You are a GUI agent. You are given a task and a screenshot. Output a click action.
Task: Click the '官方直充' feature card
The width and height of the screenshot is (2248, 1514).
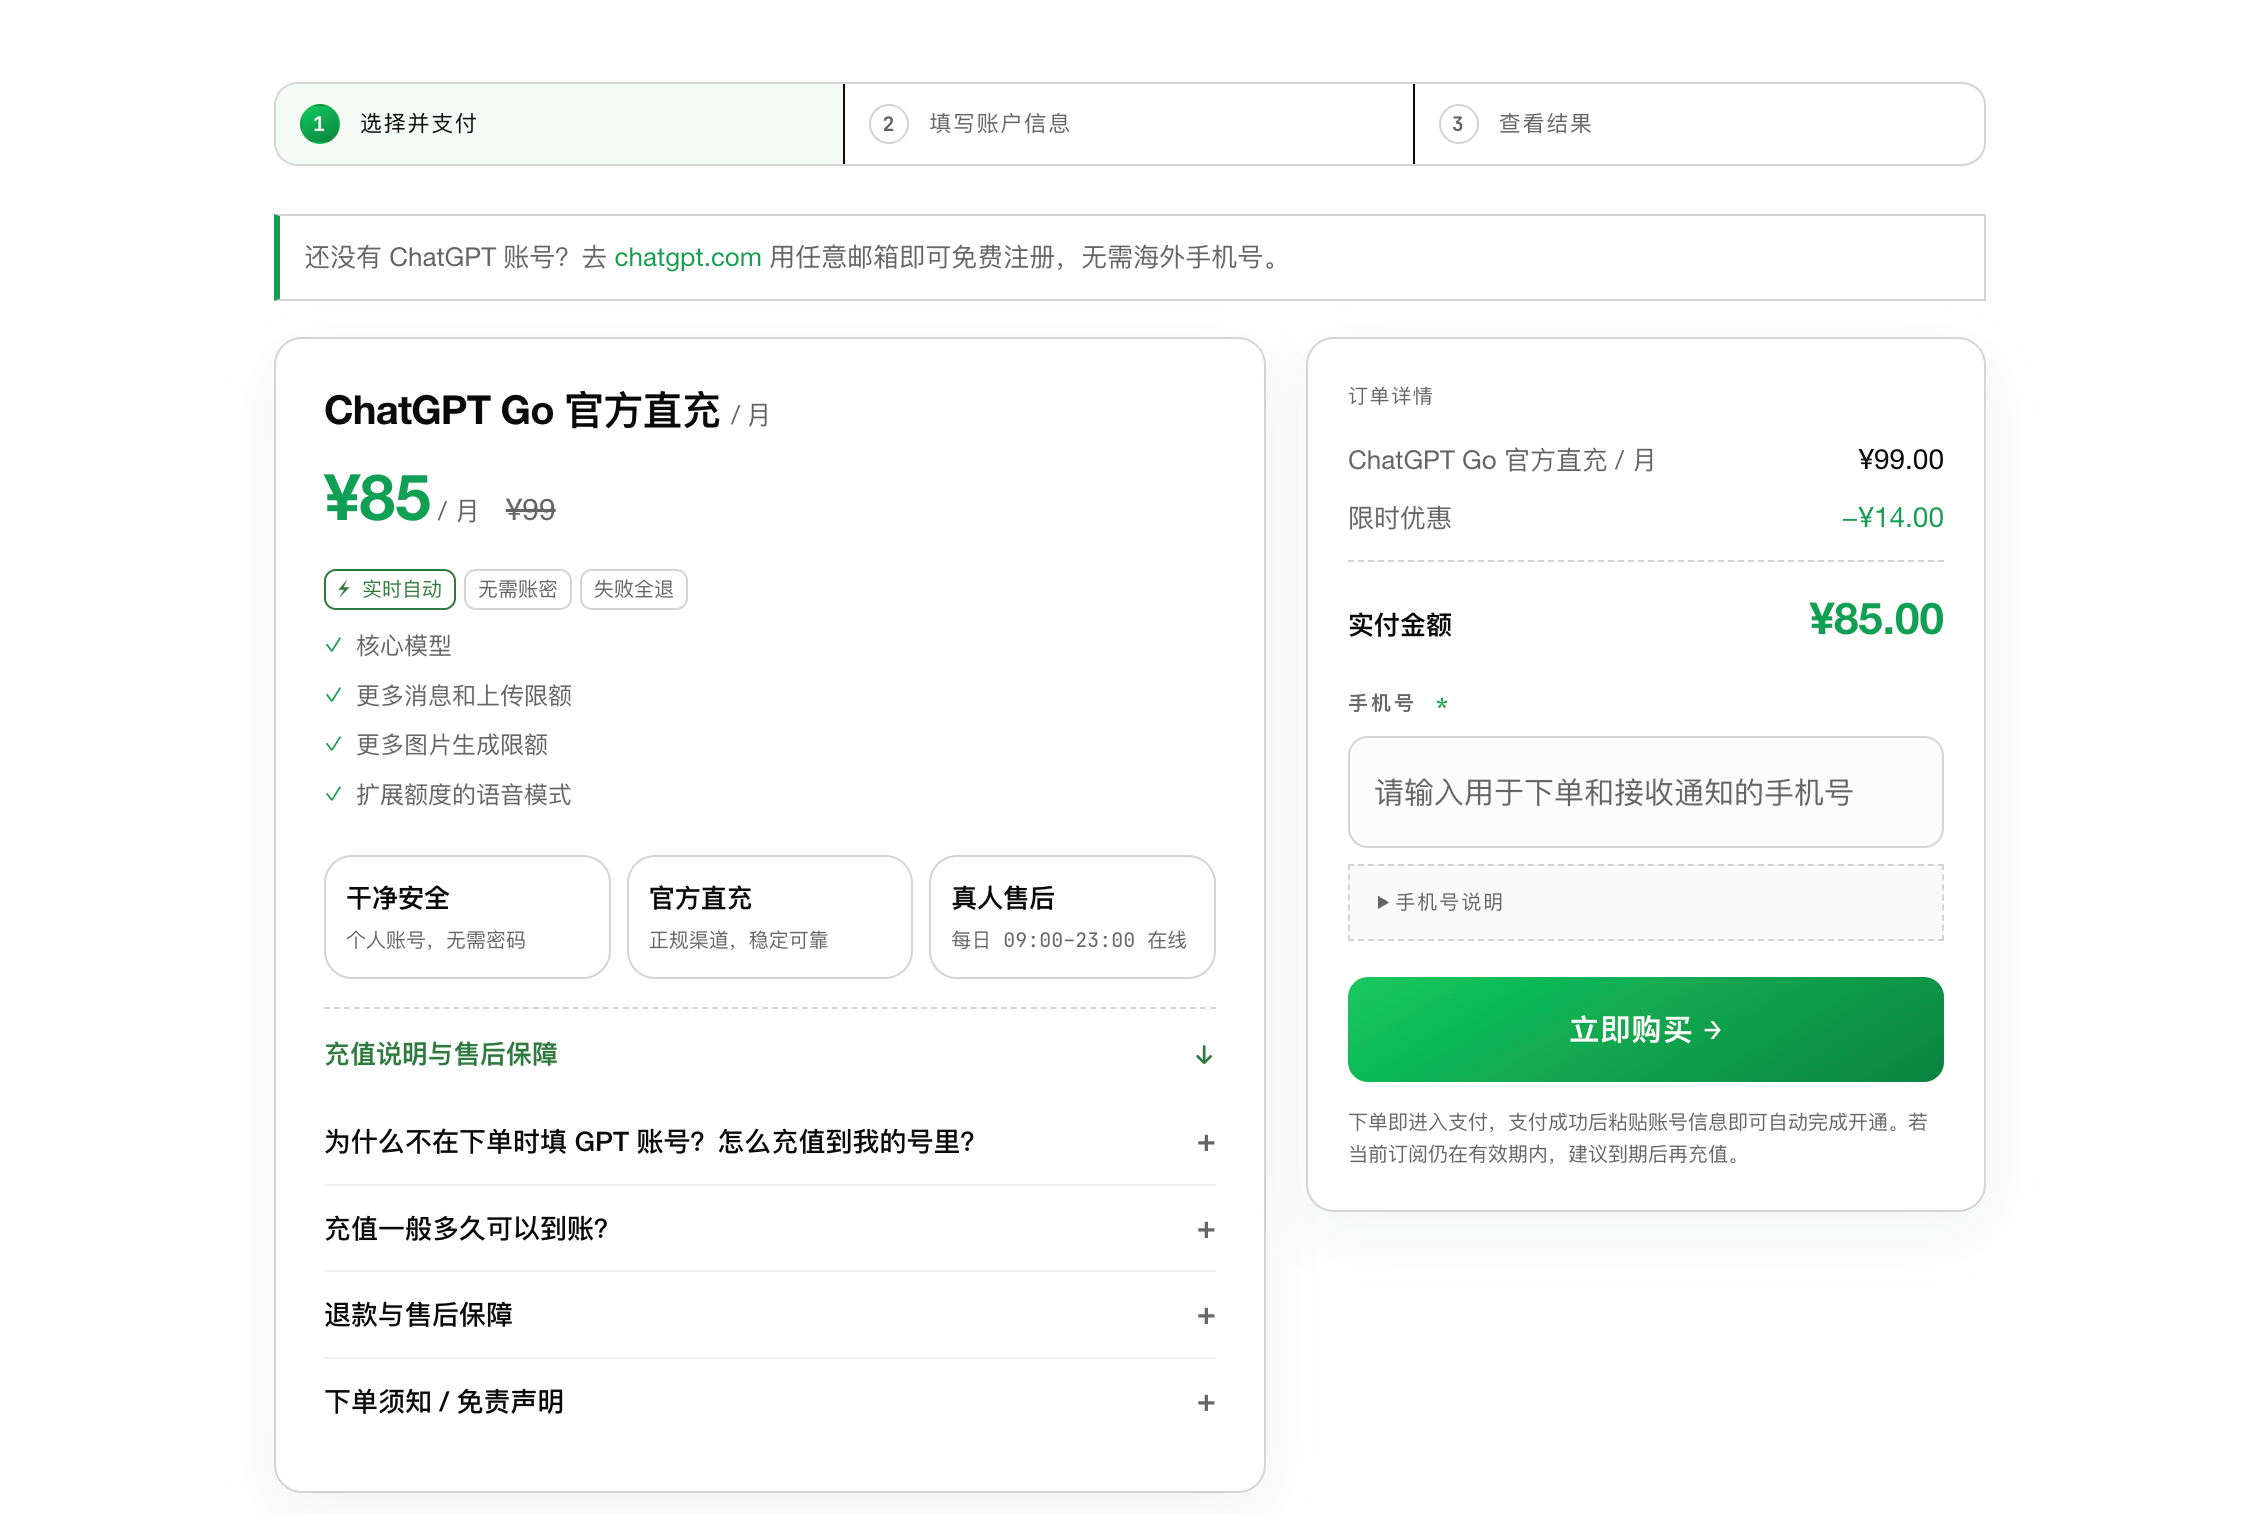(x=770, y=917)
